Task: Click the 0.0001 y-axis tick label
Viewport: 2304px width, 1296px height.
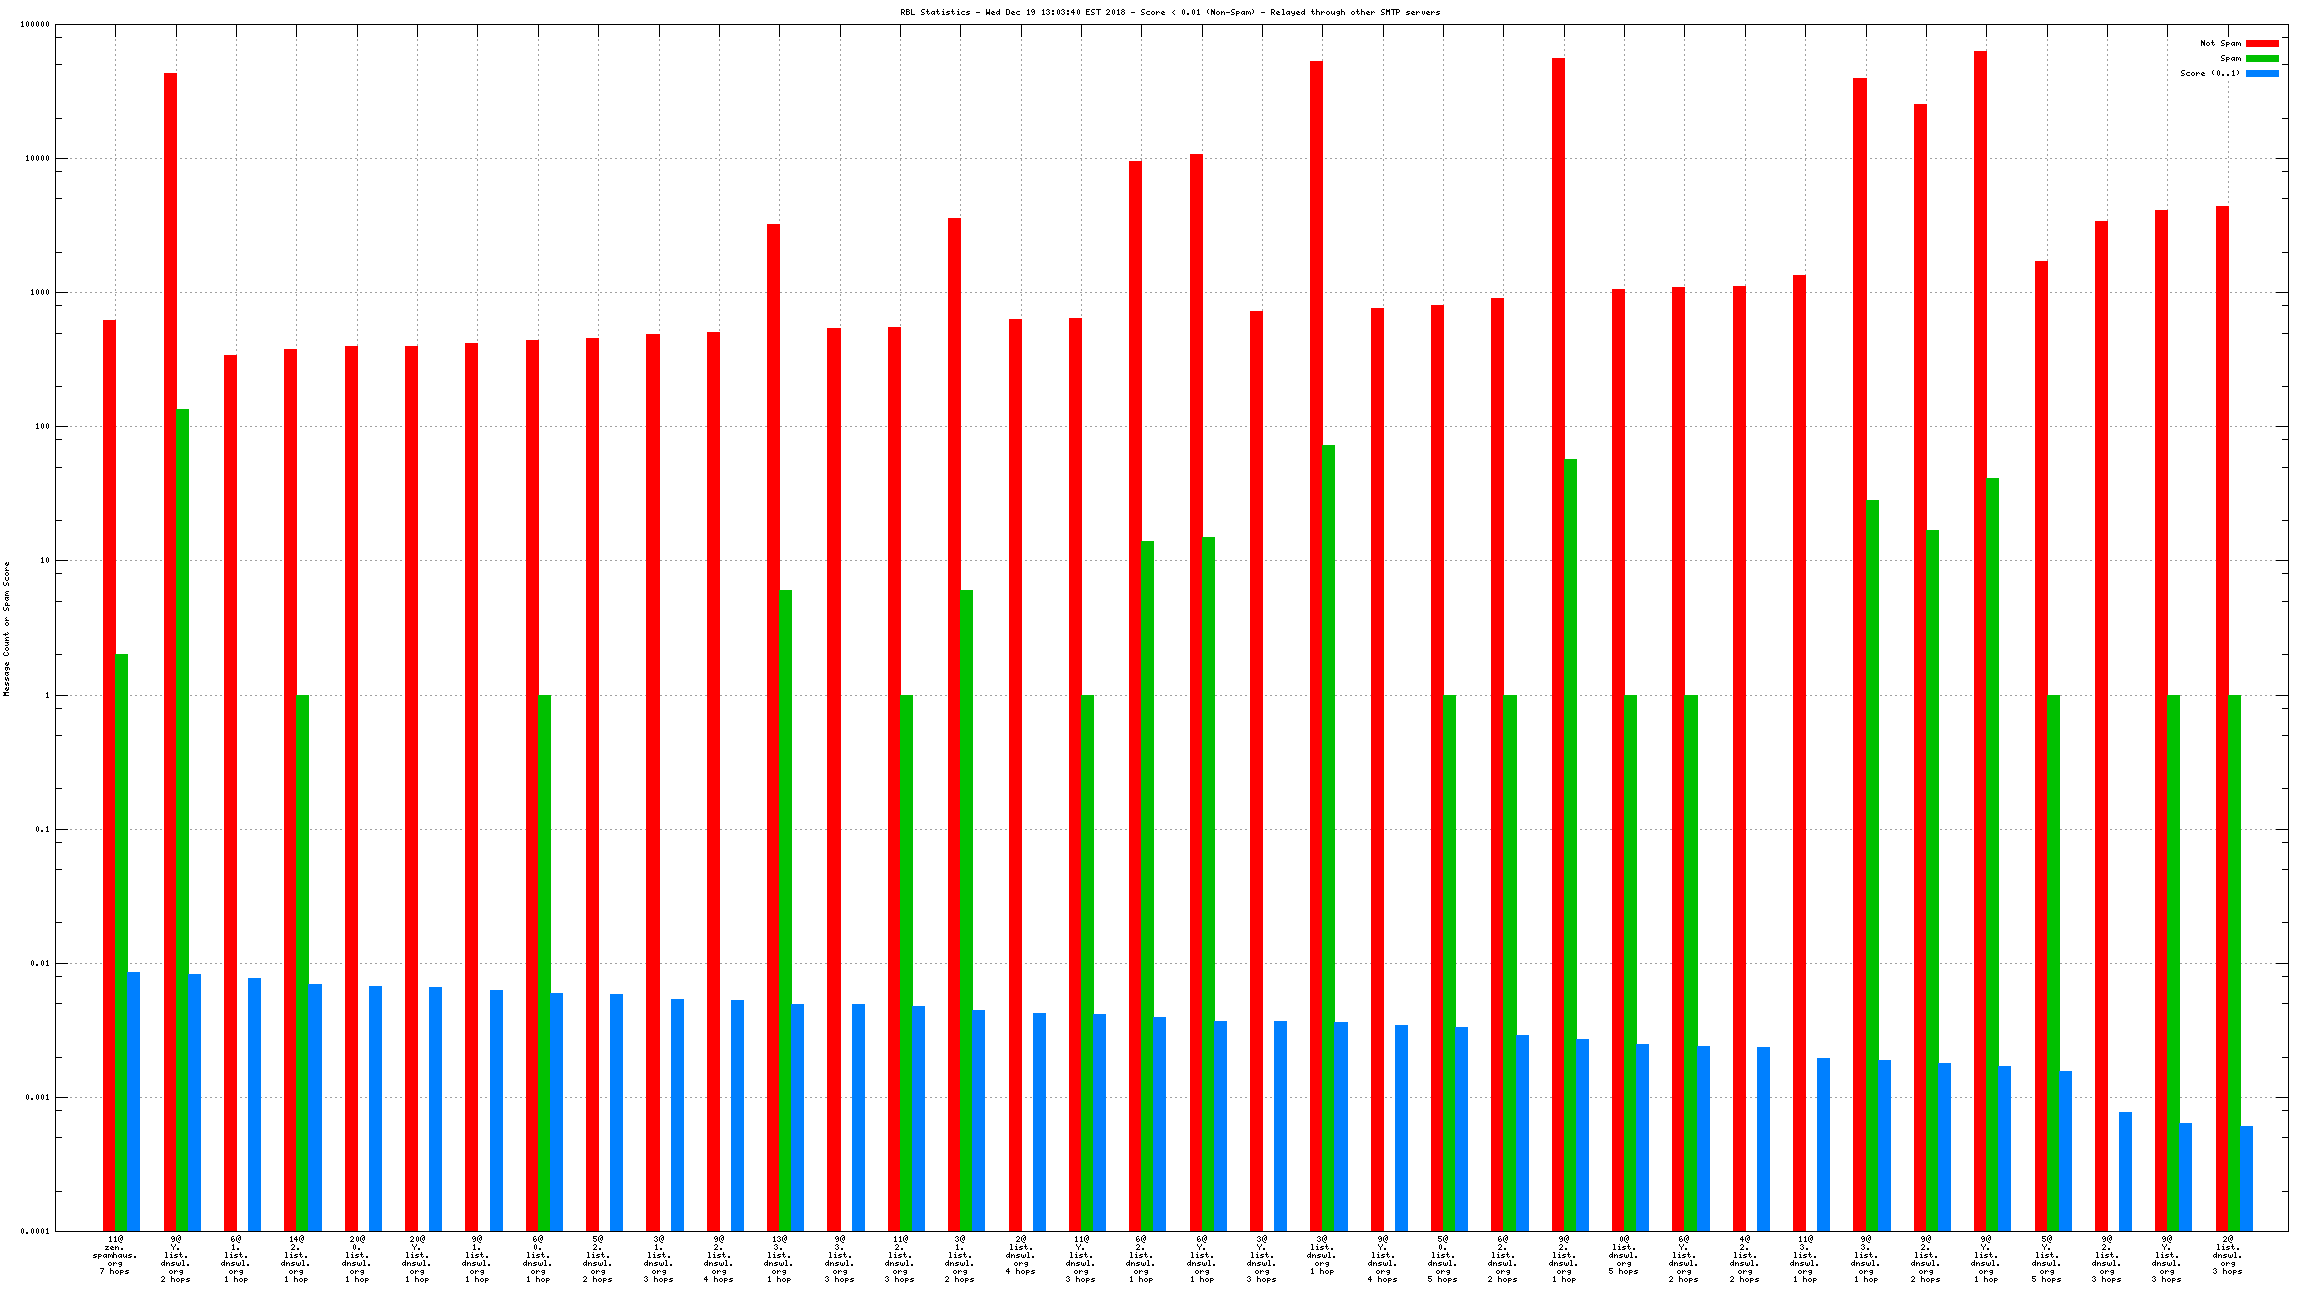Action: pos(36,1231)
